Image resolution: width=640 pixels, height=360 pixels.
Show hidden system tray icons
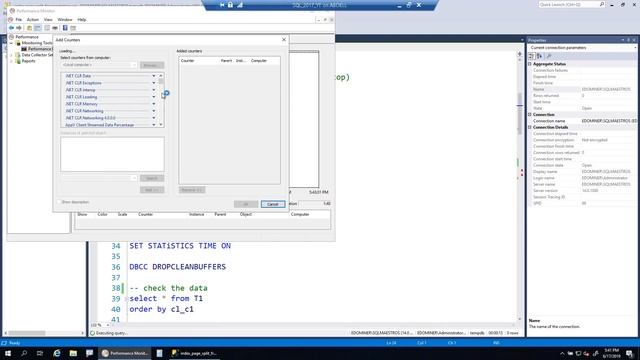pyautogui.click(x=562, y=353)
